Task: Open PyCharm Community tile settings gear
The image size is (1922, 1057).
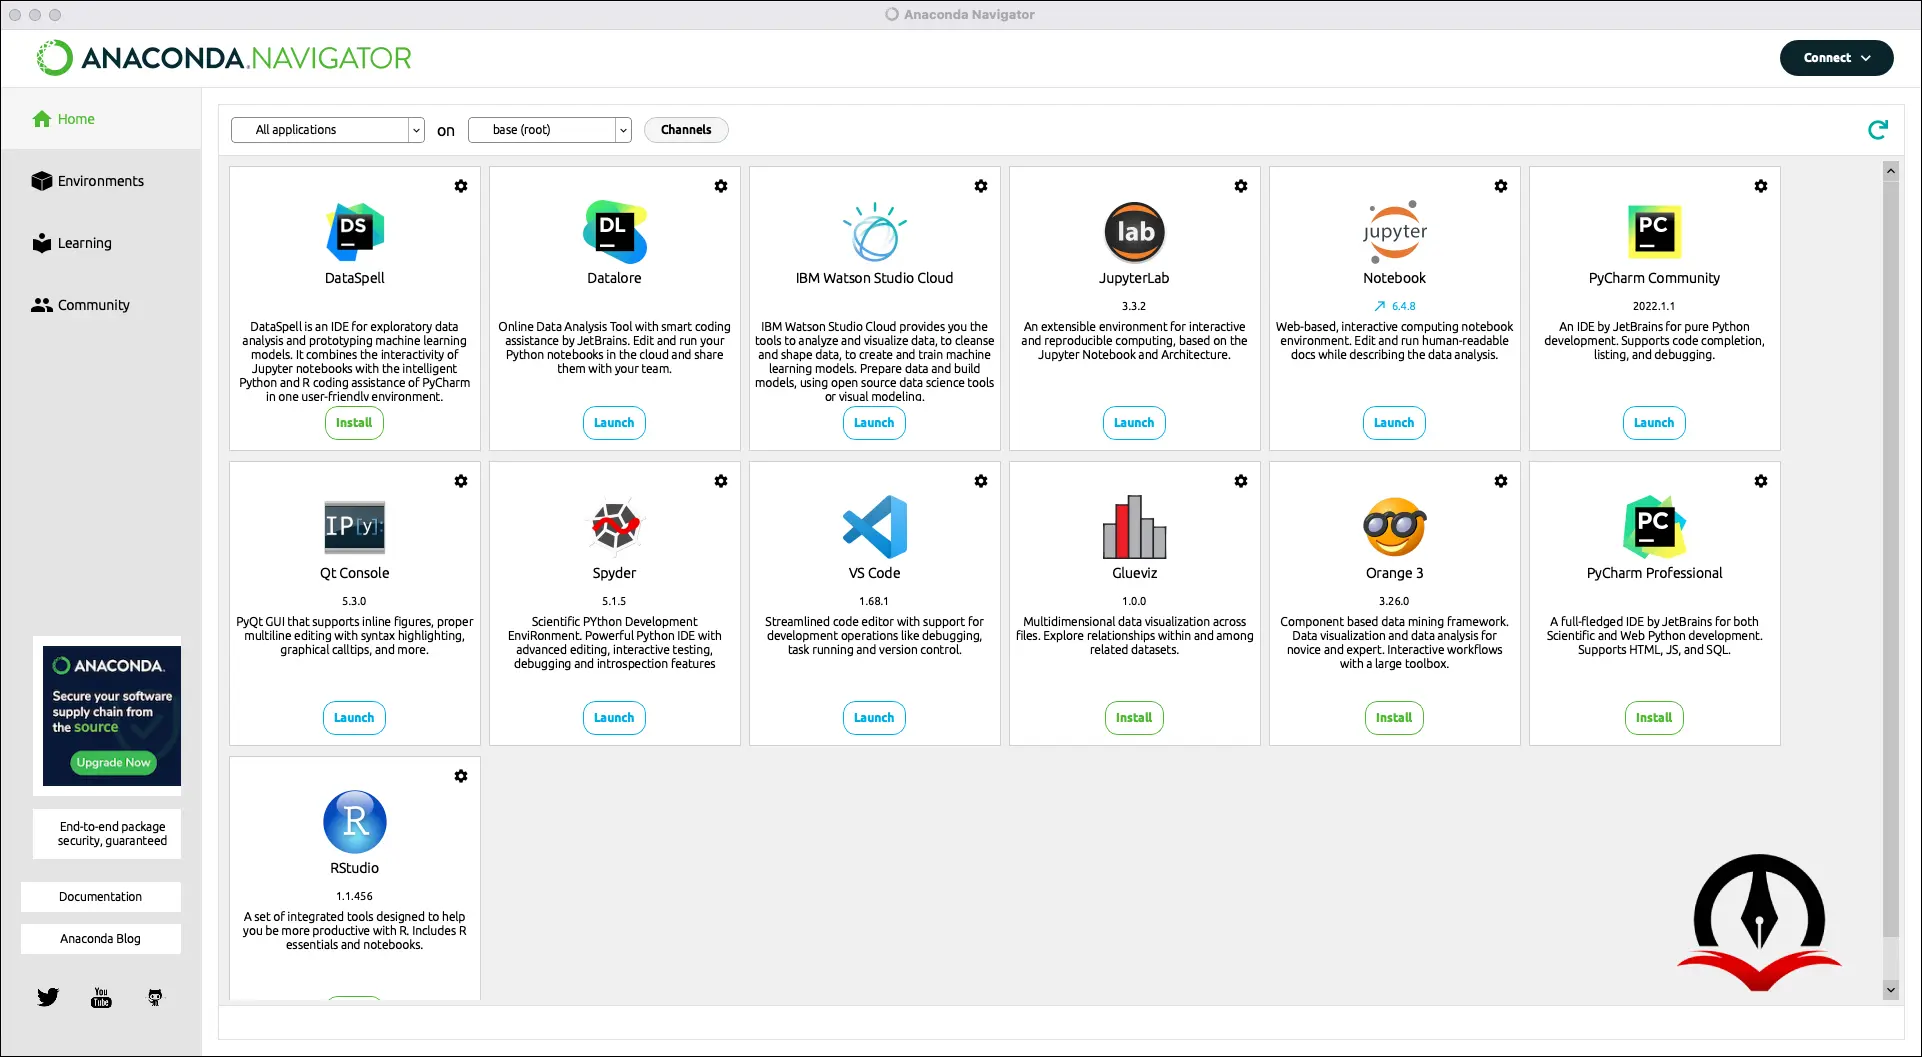Action: 1761,186
